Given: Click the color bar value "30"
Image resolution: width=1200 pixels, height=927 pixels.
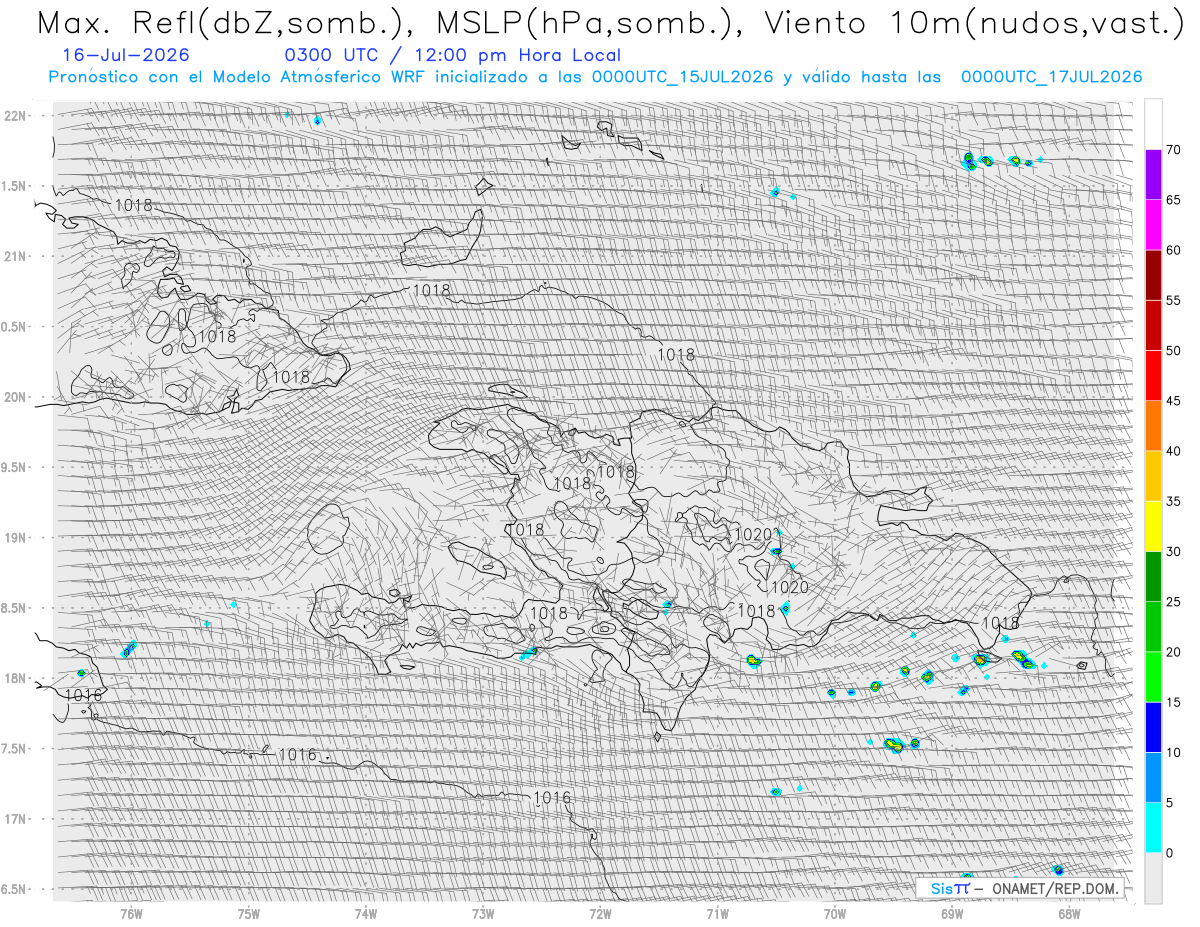Looking at the screenshot, I should [1173, 551].
